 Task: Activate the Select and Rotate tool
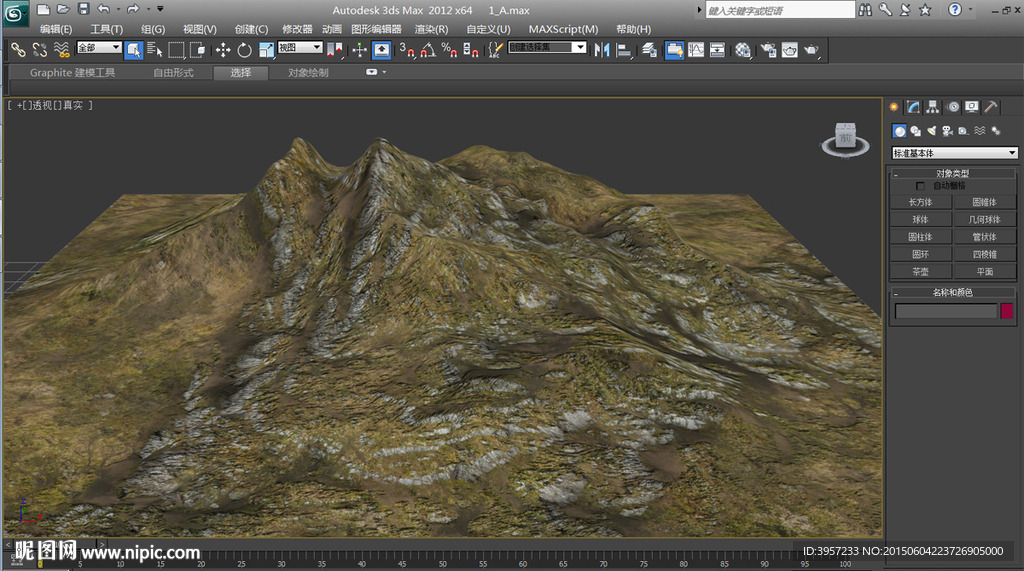click(244, 50)
